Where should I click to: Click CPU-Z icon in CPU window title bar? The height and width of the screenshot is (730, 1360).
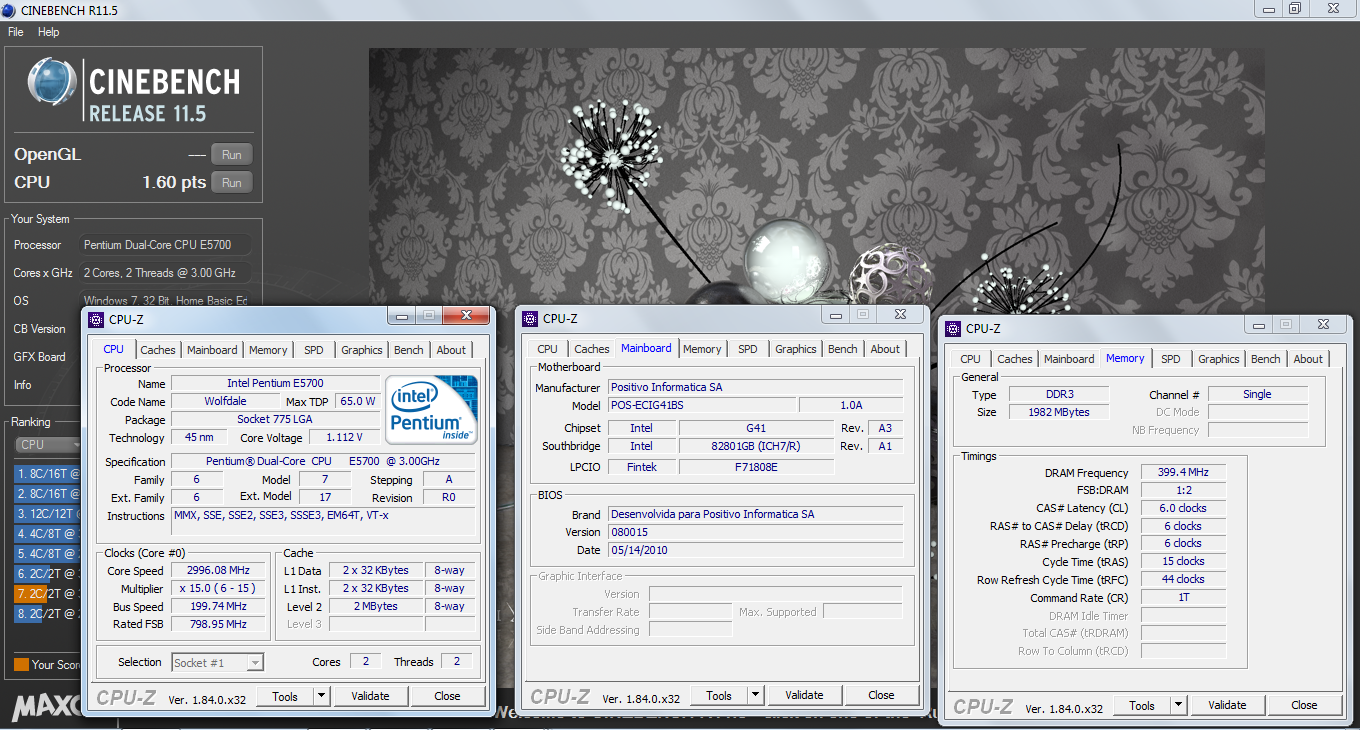point(96,320)
